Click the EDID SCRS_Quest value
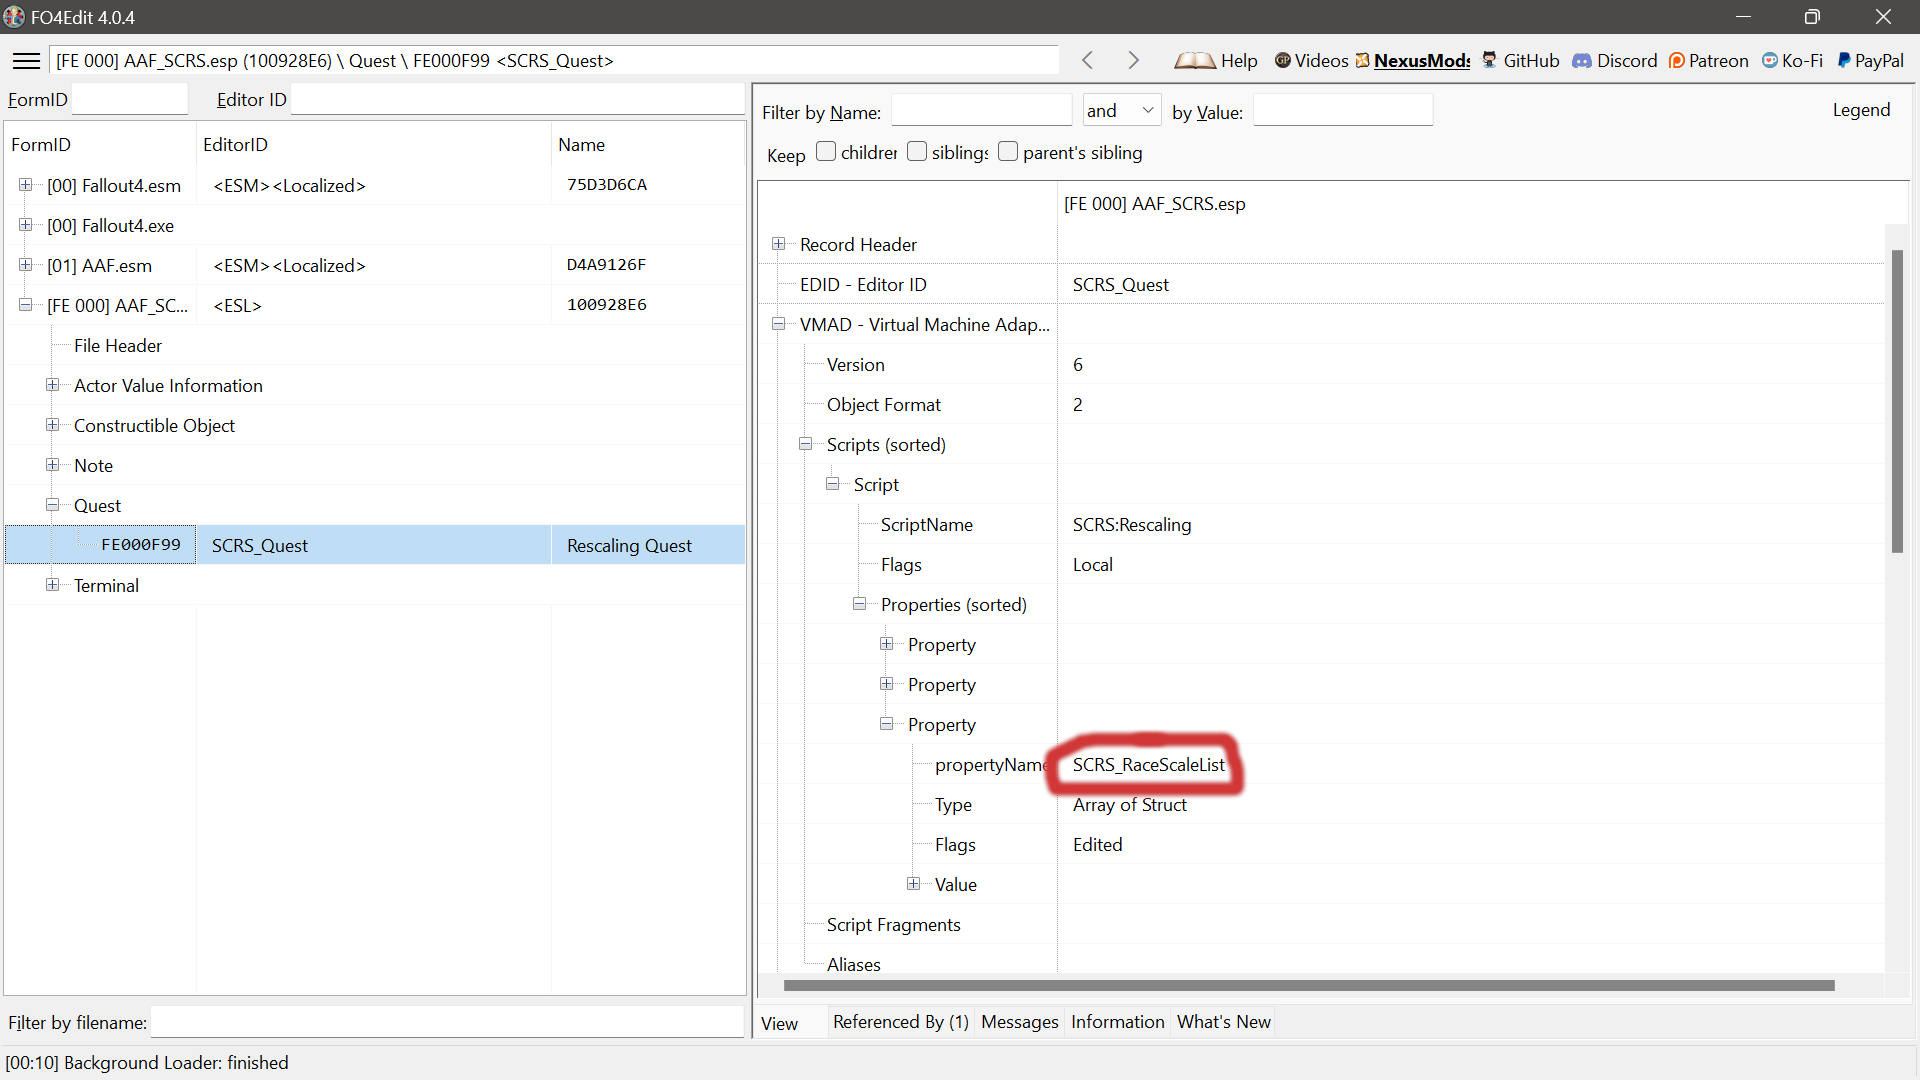Image resolution: width=1920 pixels, height=1080 pixels. click(x=1121, y=285)
